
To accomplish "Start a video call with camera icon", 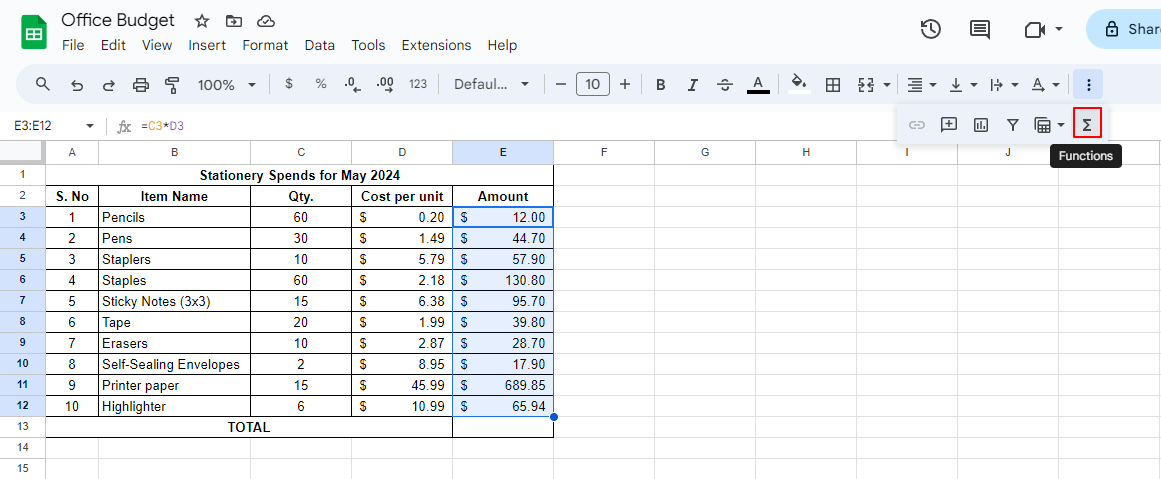I will (1034, 29).
